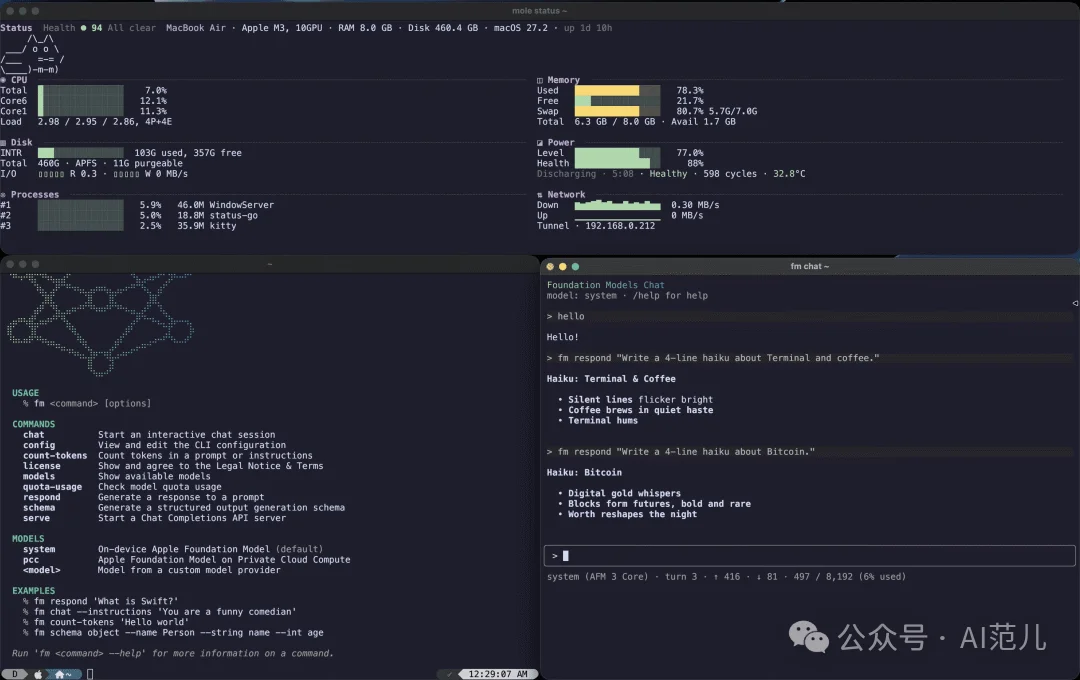The width and height of the screenshot is (1080, 680).
Task: Click the Apple logo prompt segment
Action: click(x=38, y=674)
